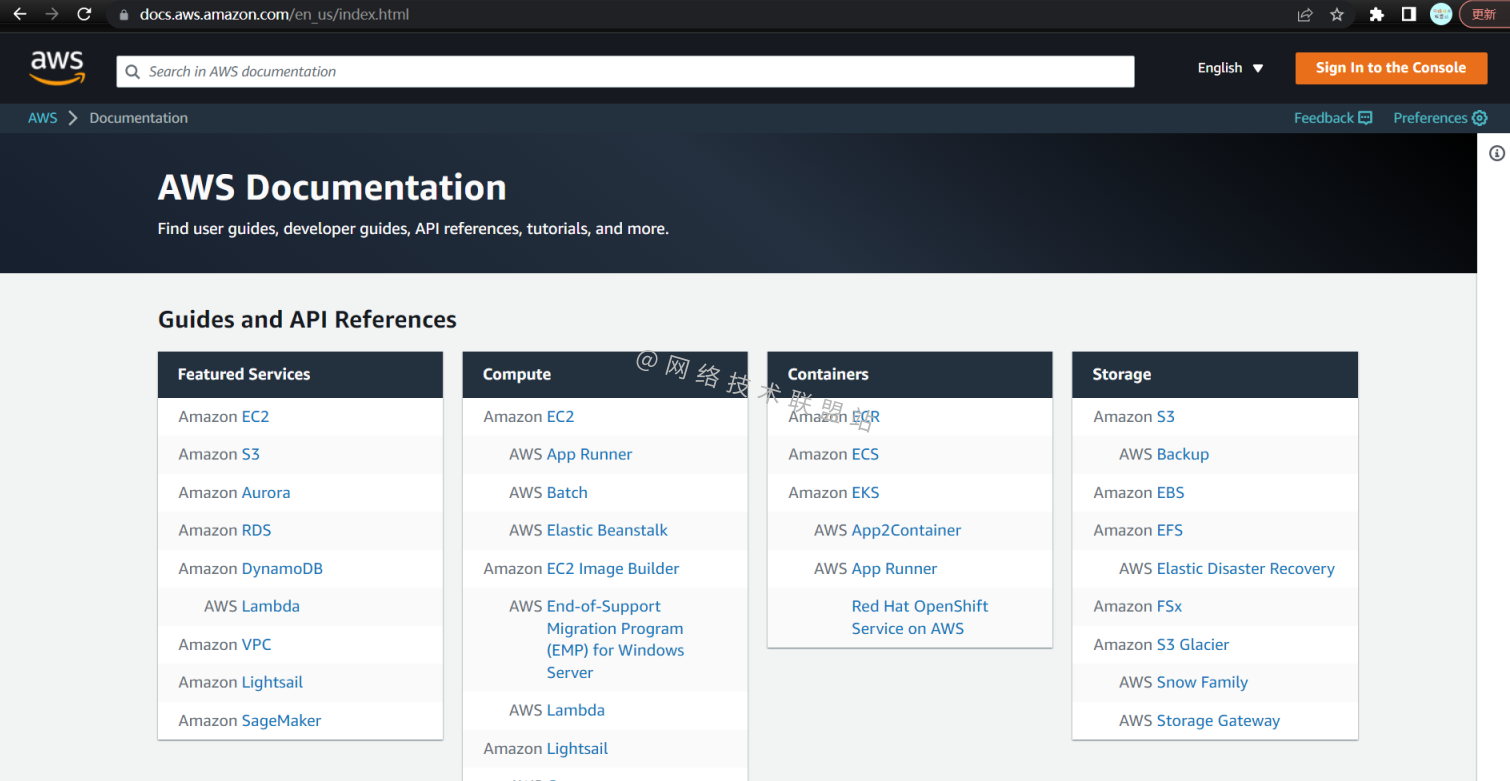Click the Guides and API References heading
The image size is (1510, 781).
click(307, 320)
